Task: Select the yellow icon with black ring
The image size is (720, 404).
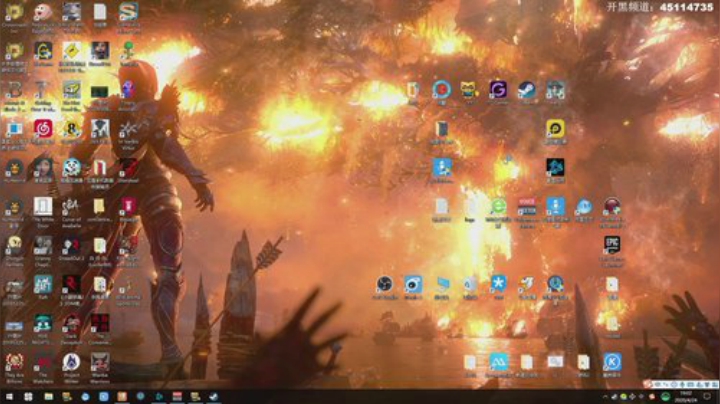Action: [555, 129]
